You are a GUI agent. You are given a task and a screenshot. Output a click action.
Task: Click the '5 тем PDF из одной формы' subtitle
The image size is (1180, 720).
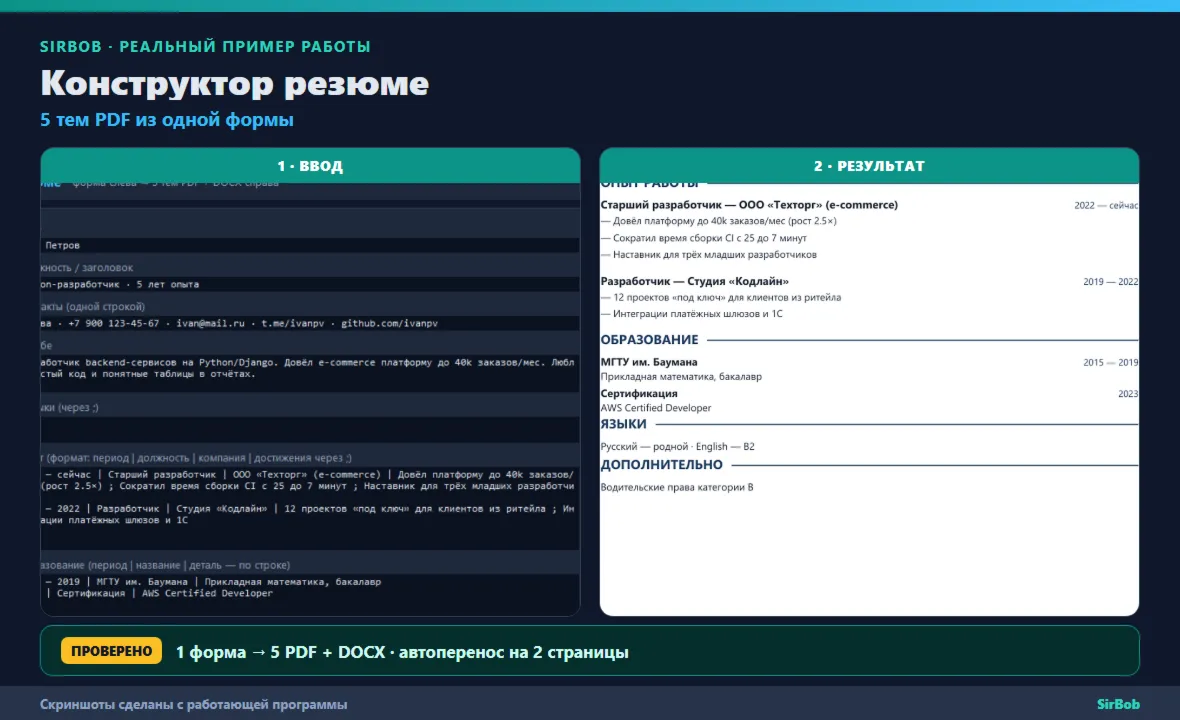166,120
